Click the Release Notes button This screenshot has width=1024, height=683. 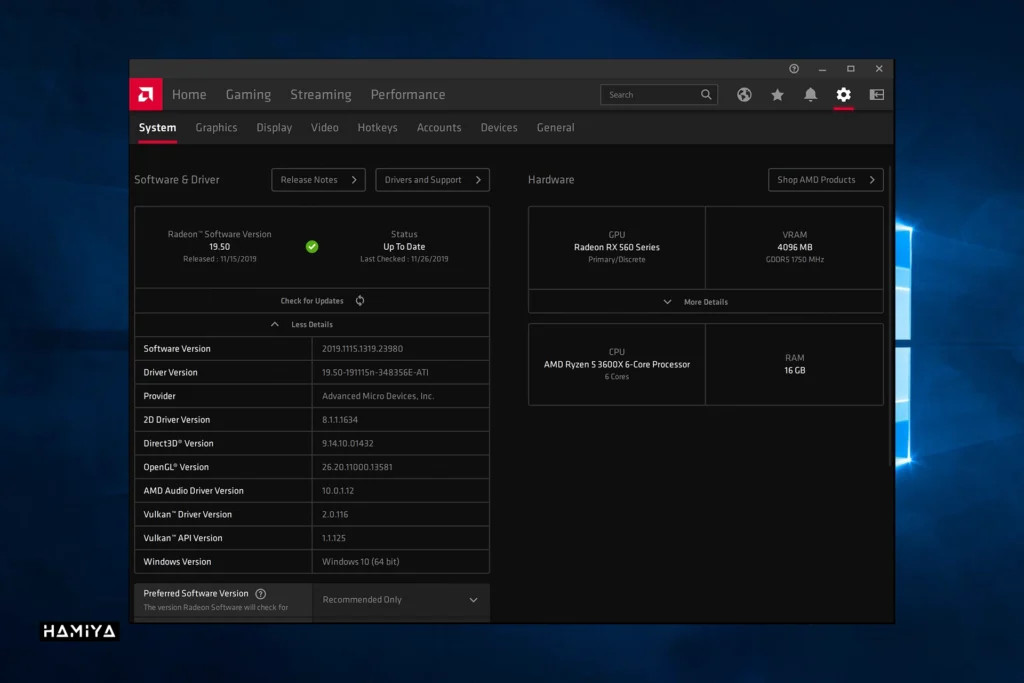[x=318, y=180]
